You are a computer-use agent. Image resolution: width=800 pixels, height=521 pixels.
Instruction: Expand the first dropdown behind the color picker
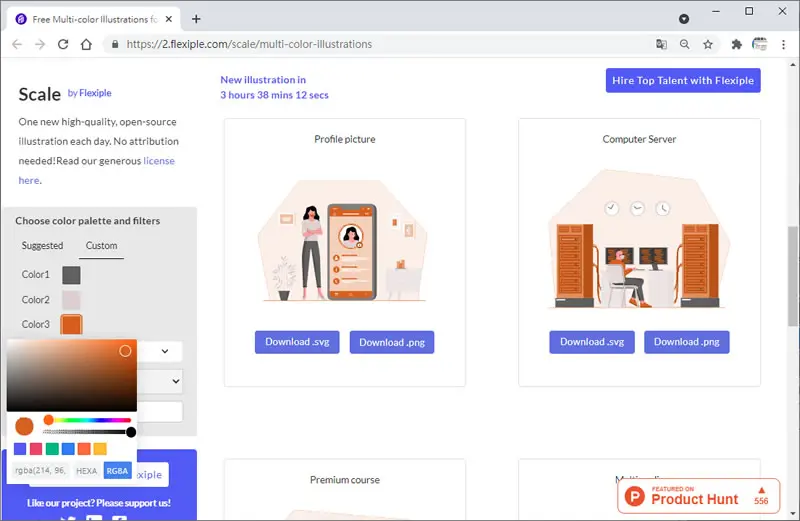tap(160, 351)
